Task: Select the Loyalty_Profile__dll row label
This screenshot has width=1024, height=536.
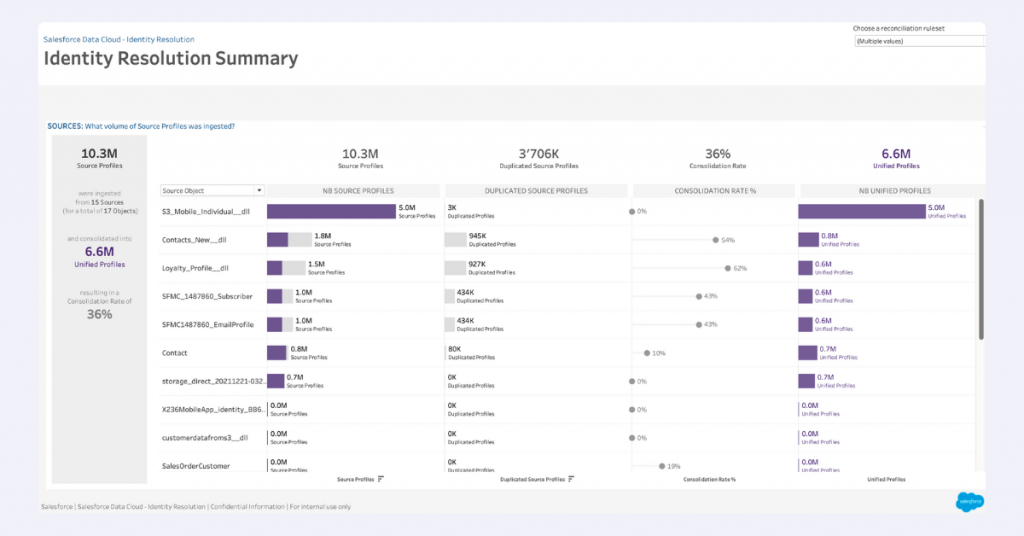Action: point(195,268)
